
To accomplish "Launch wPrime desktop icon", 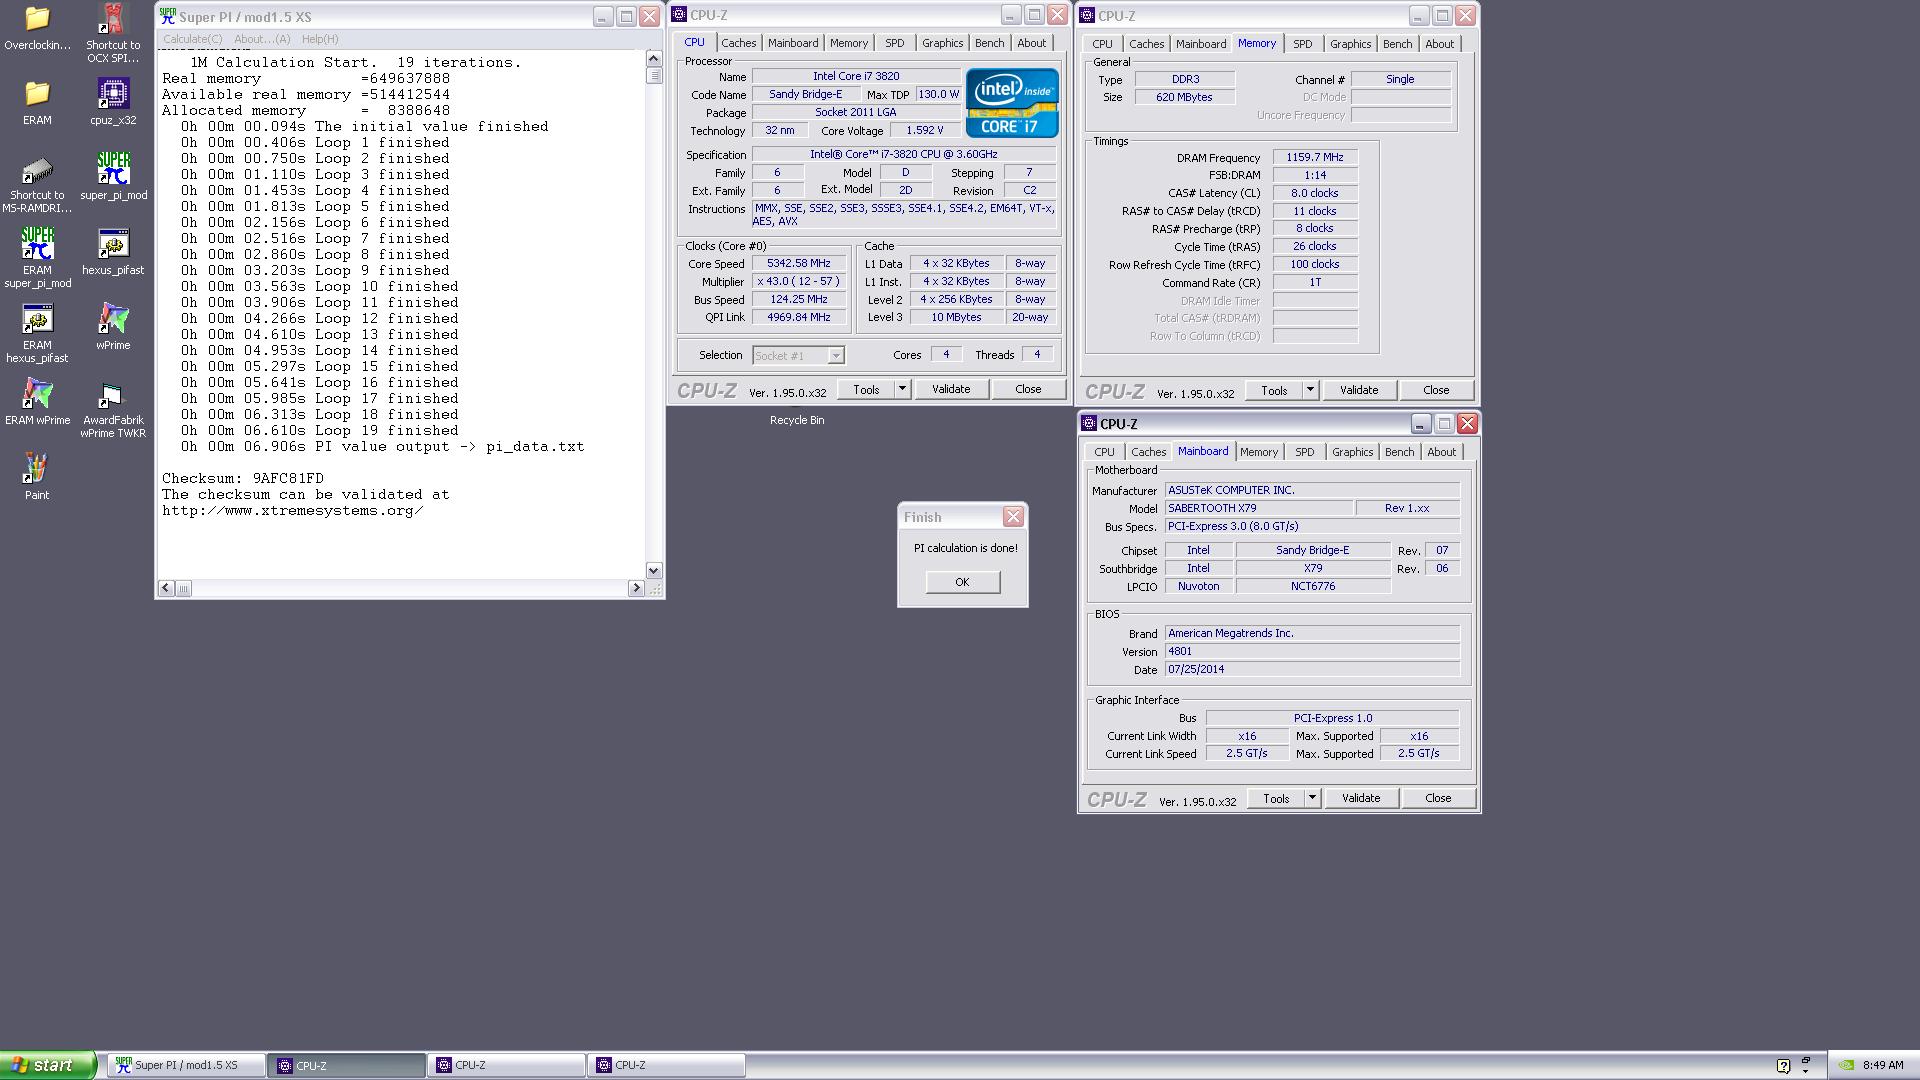I will [113, 327].
